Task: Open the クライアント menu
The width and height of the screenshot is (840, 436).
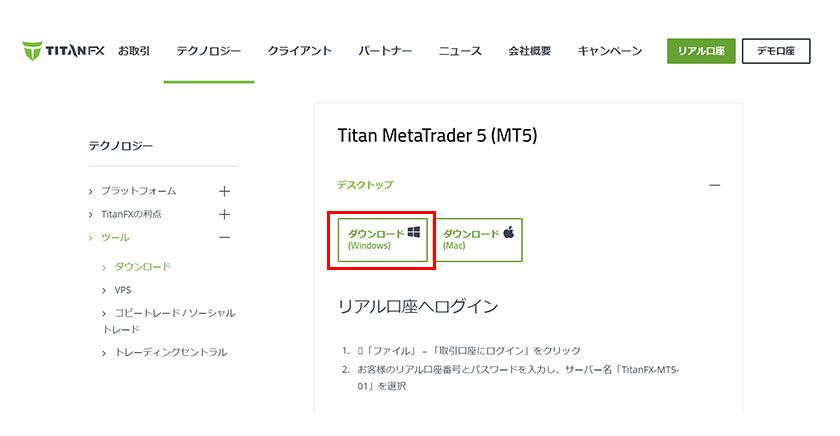Action: pyautogui.click(x=300, y=51)
